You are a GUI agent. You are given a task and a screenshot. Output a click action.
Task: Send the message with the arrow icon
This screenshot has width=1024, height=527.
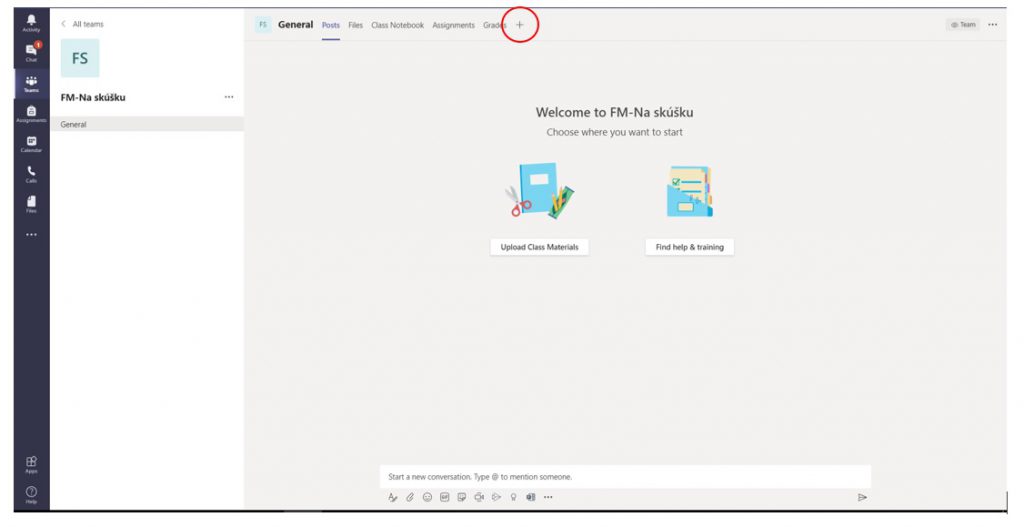(862, 497)
